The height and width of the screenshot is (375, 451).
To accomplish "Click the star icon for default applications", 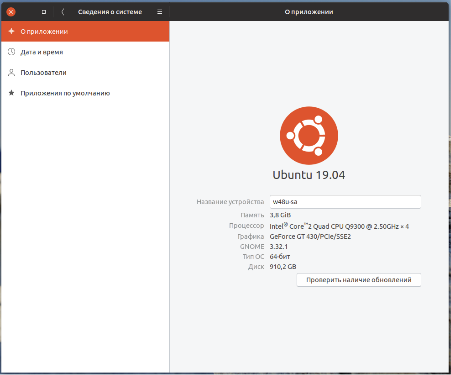I will coord(11,93).
